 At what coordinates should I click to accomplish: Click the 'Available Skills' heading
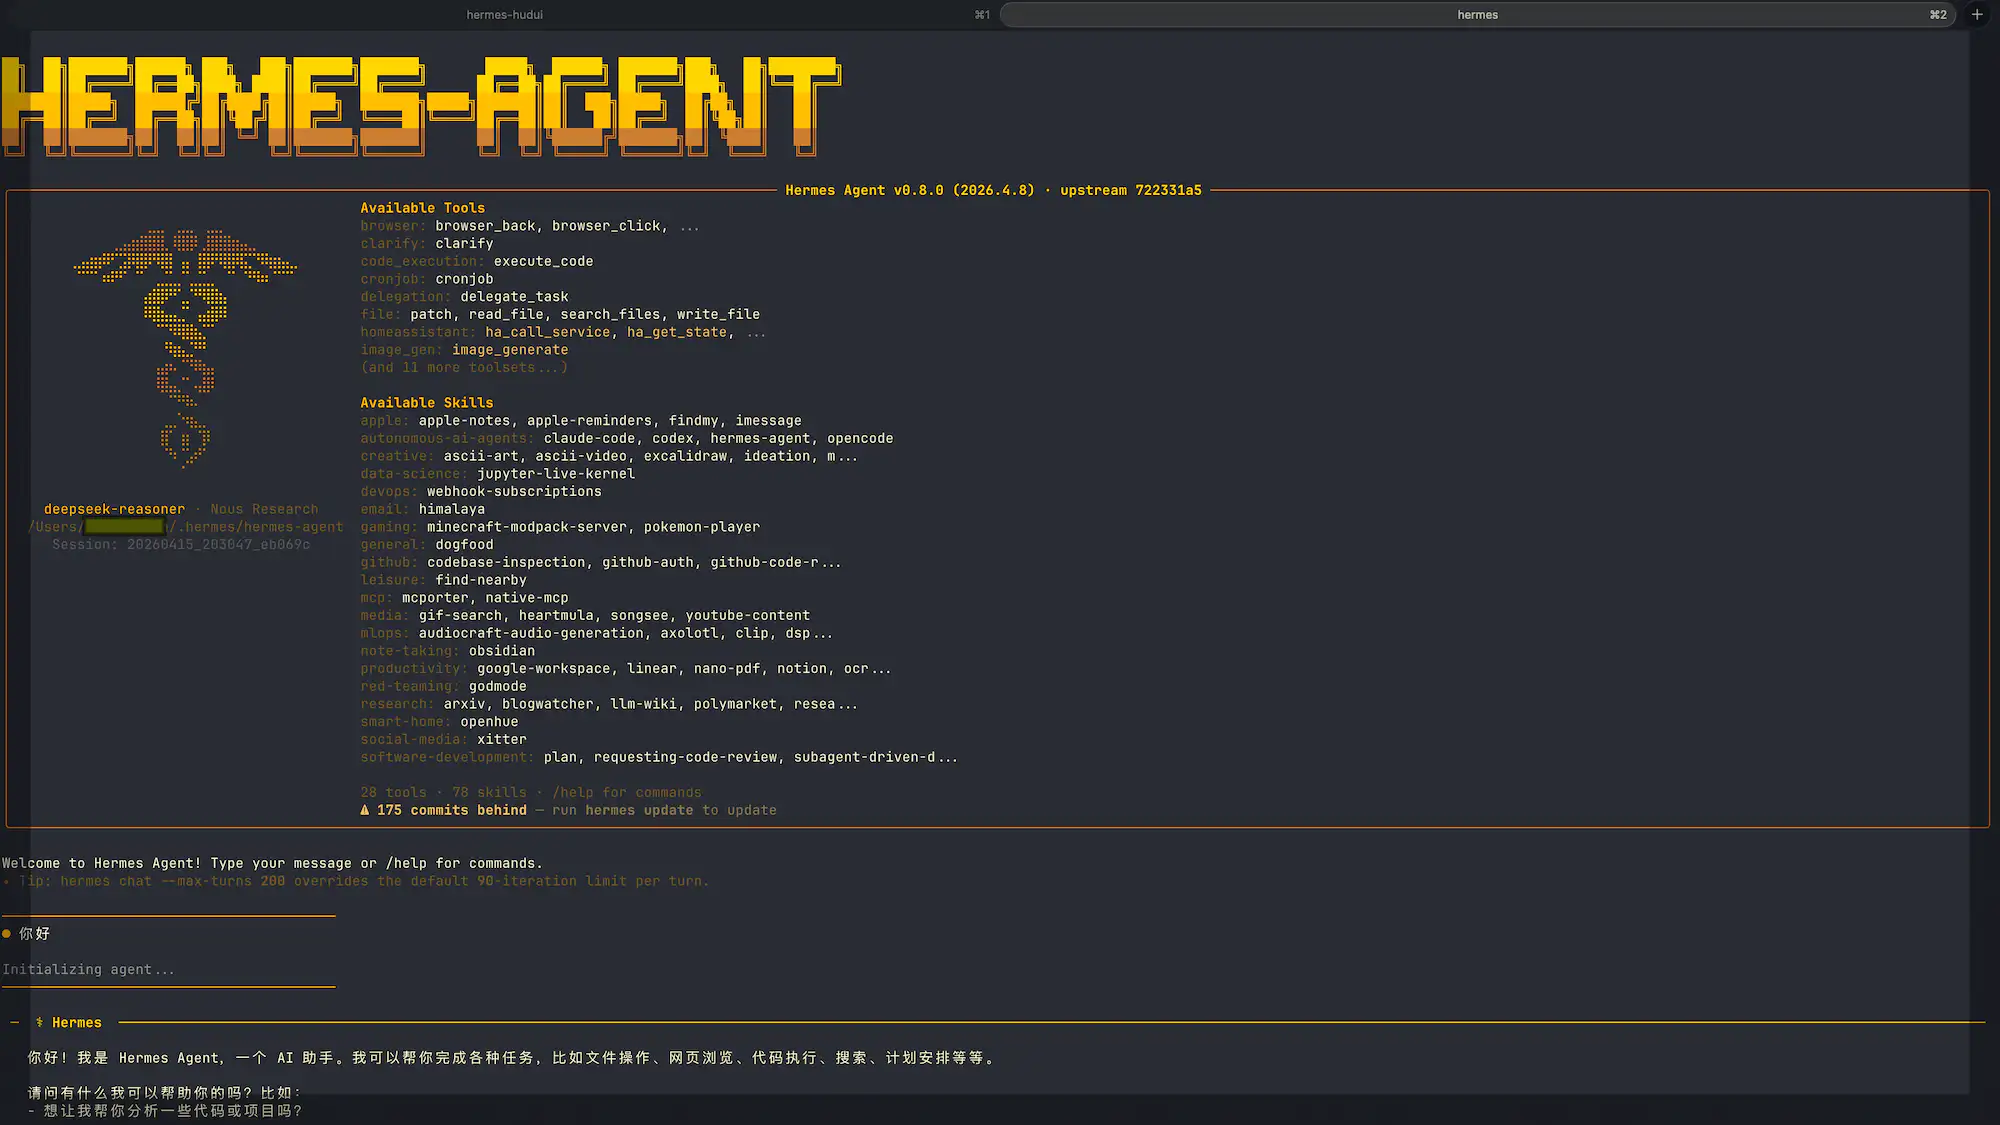click(x=426, y=402)
